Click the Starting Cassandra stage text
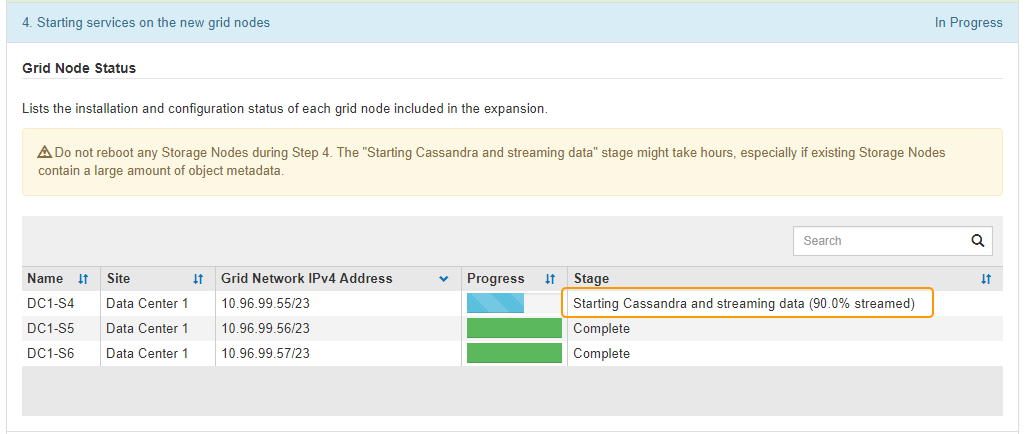This screenshot has width=1027, height=434. [x=744, y=303]
